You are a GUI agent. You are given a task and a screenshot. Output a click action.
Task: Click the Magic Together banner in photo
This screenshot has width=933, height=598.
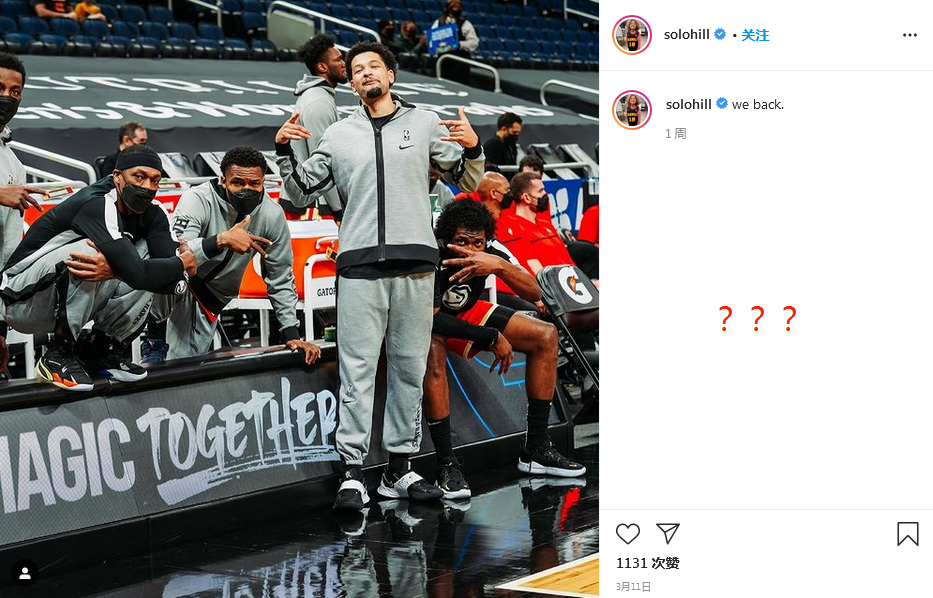pyautogui.click(x=168, y=449)
